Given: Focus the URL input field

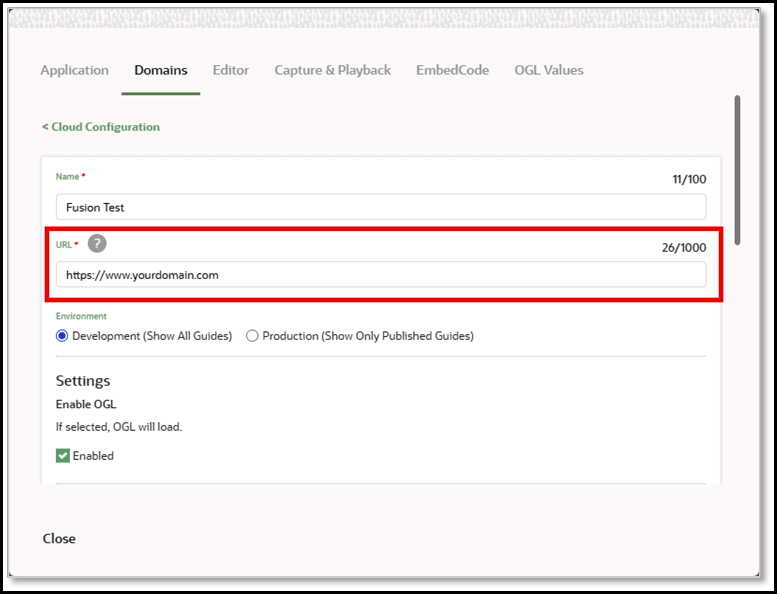Looking at the screenshot, I should pyautogui.click(x=381, y=274).
